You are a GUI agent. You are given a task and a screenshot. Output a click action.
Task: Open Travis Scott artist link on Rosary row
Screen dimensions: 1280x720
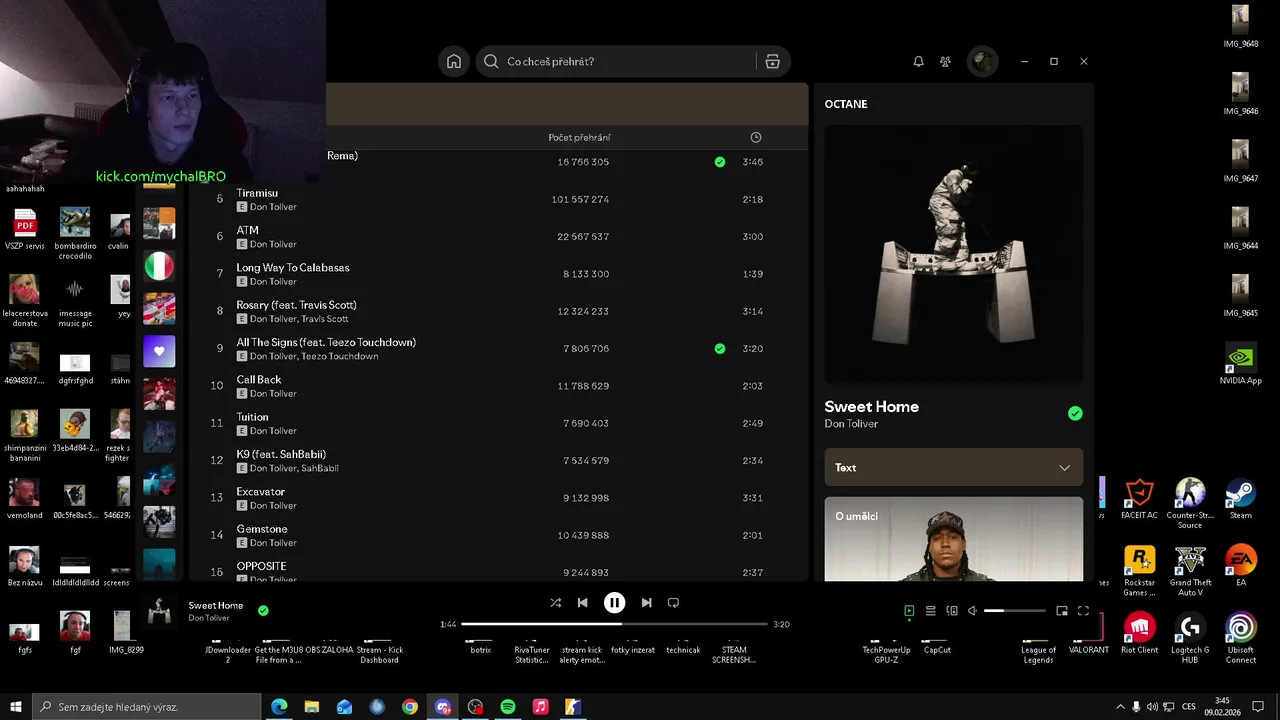(x=325, y=319)
